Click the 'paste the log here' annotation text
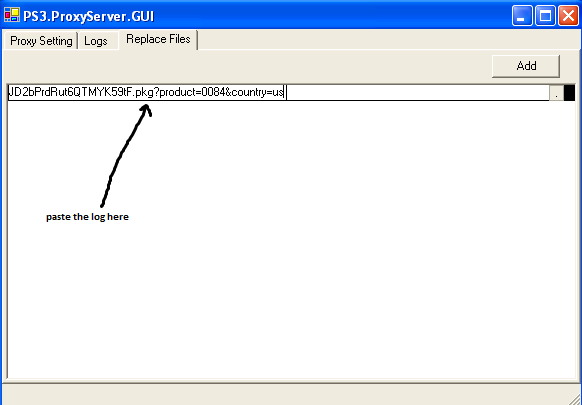The image size is (582, 405). tap(87, 217)
